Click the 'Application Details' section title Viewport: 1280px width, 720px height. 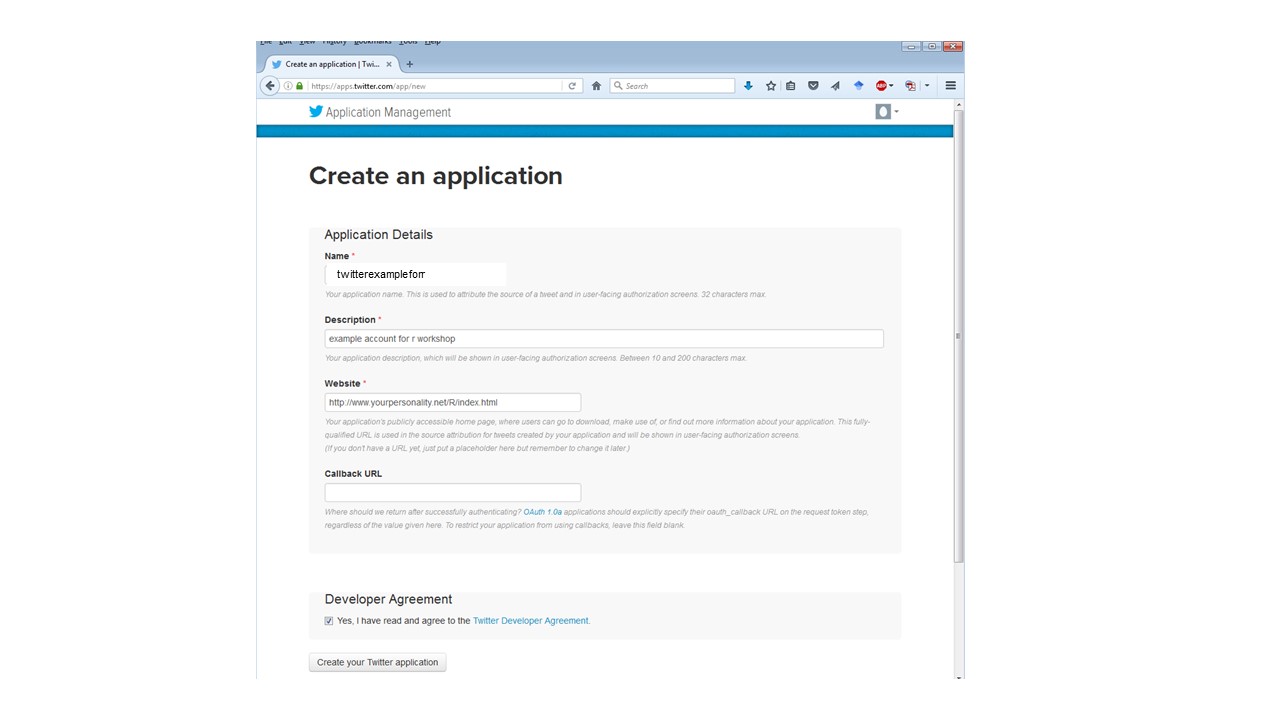[x=379, y=234]
